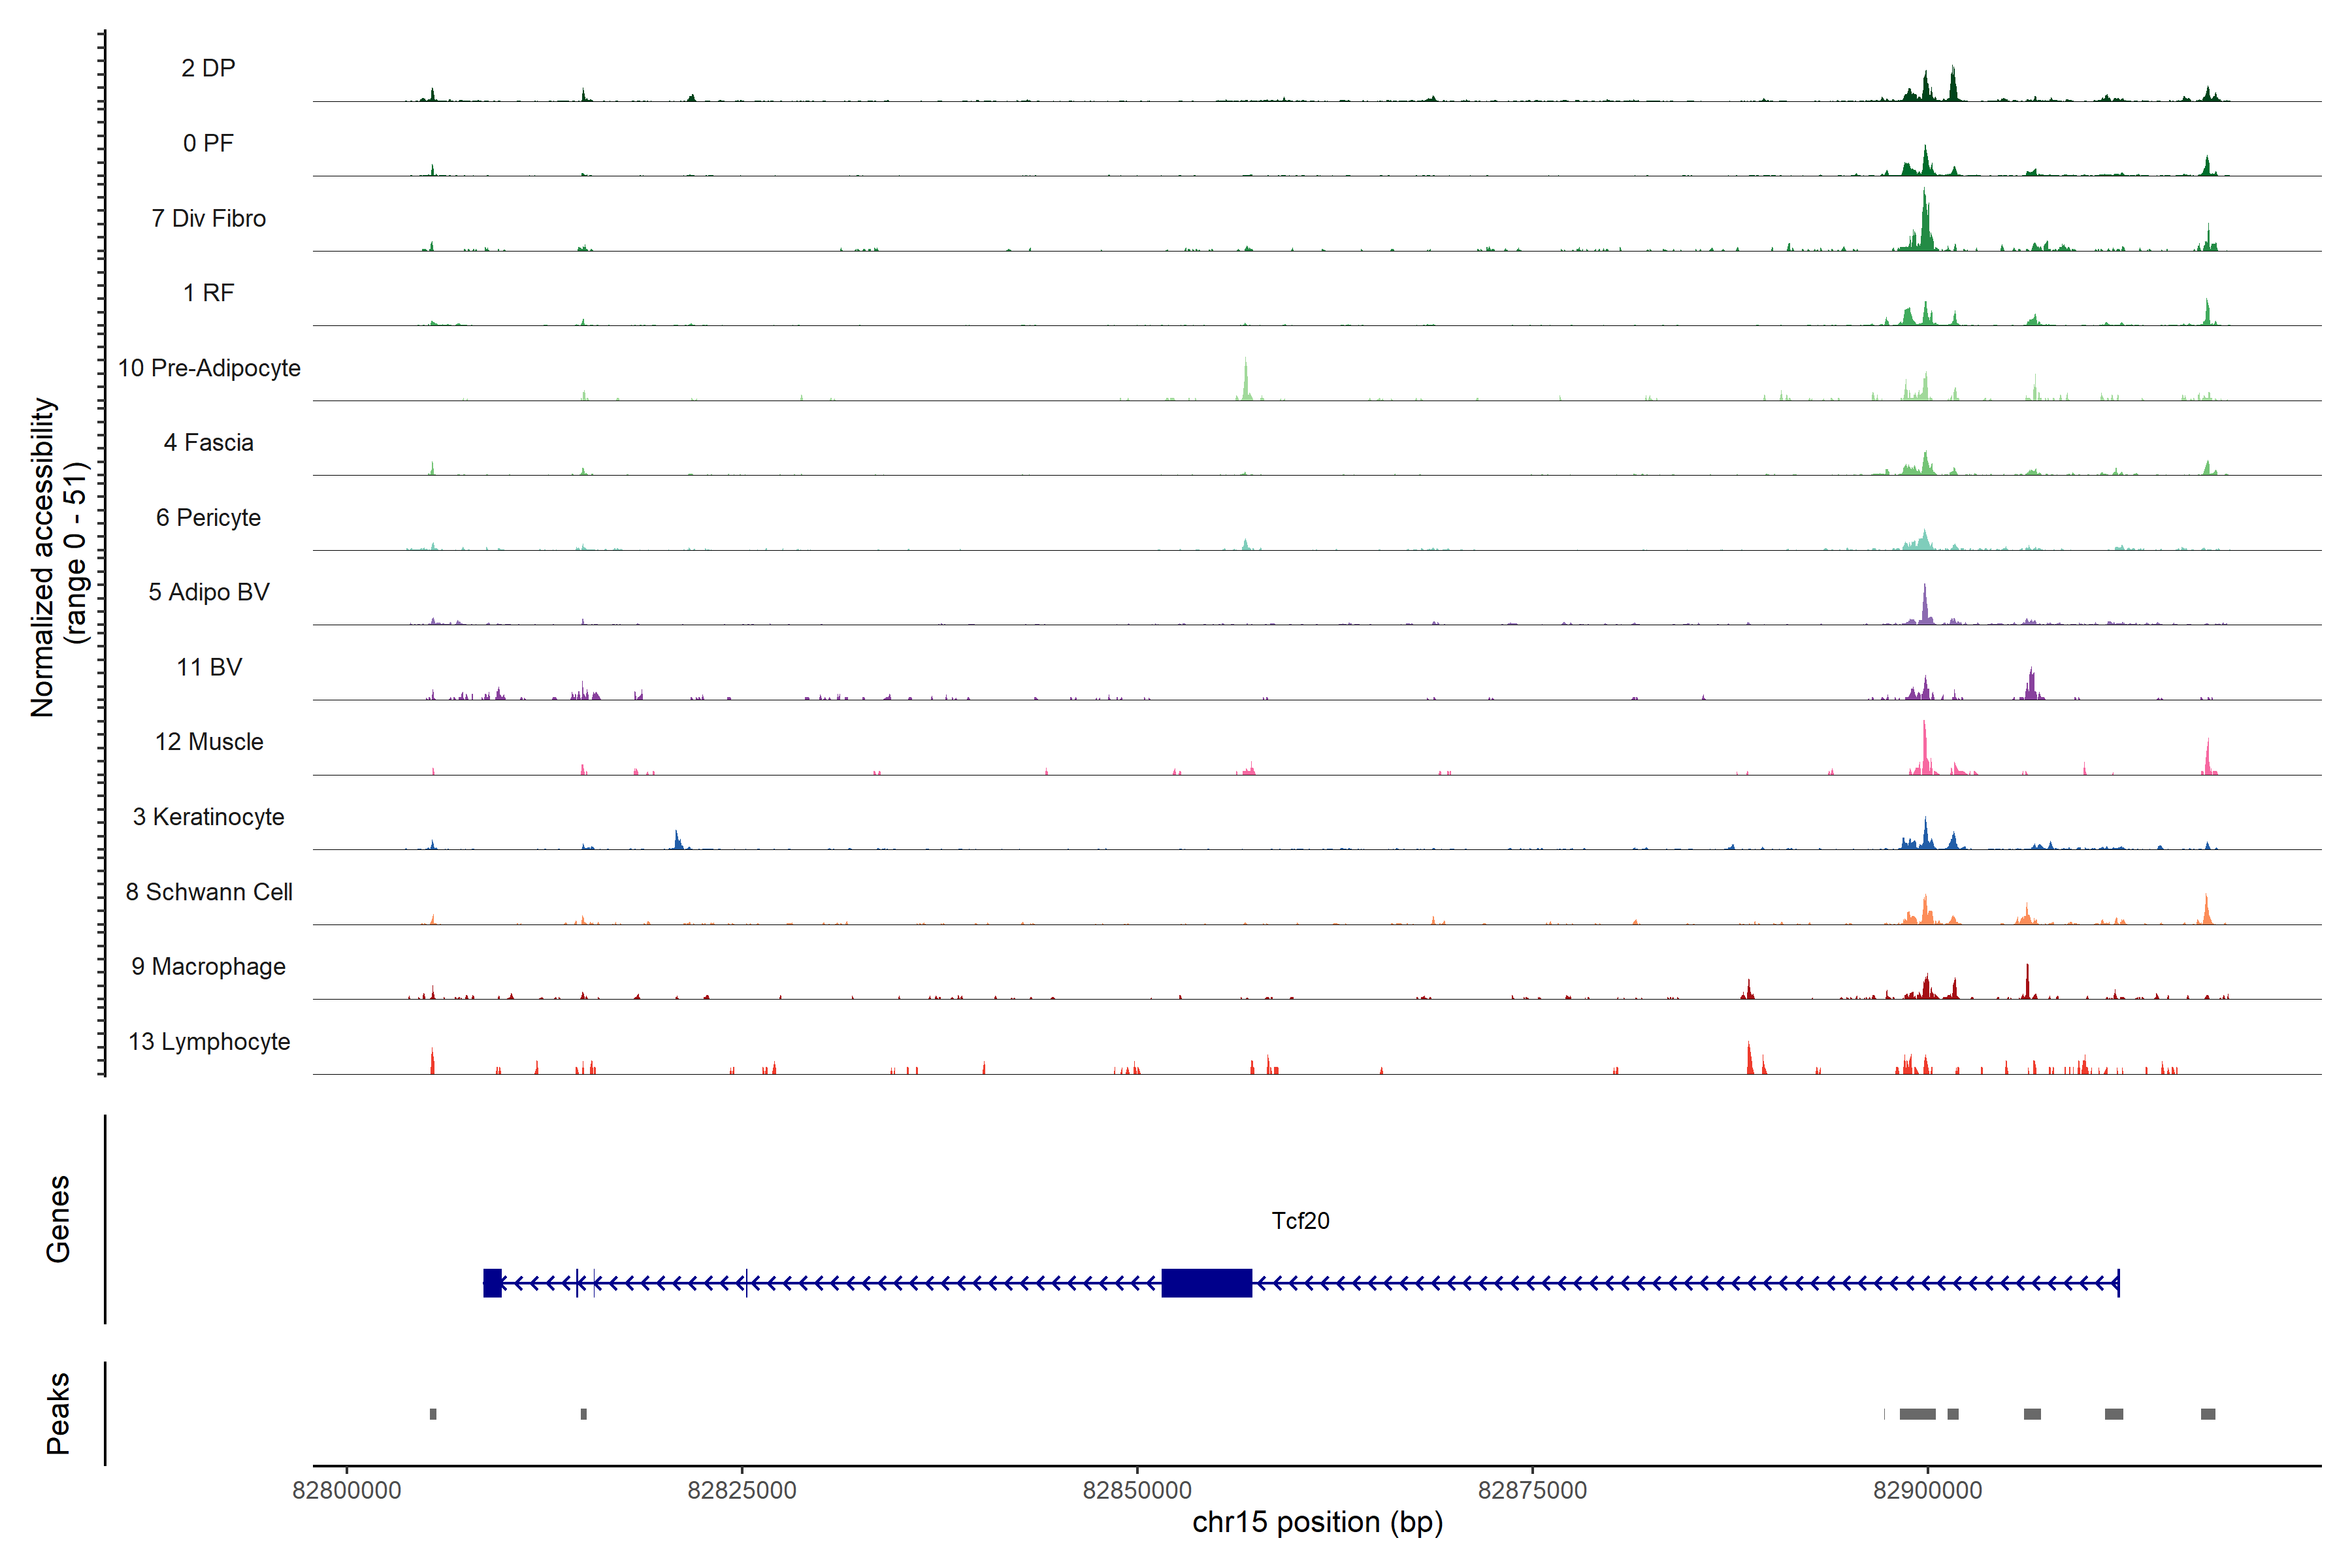Click the large Tcf20 exon block

pos(1206,1282)
